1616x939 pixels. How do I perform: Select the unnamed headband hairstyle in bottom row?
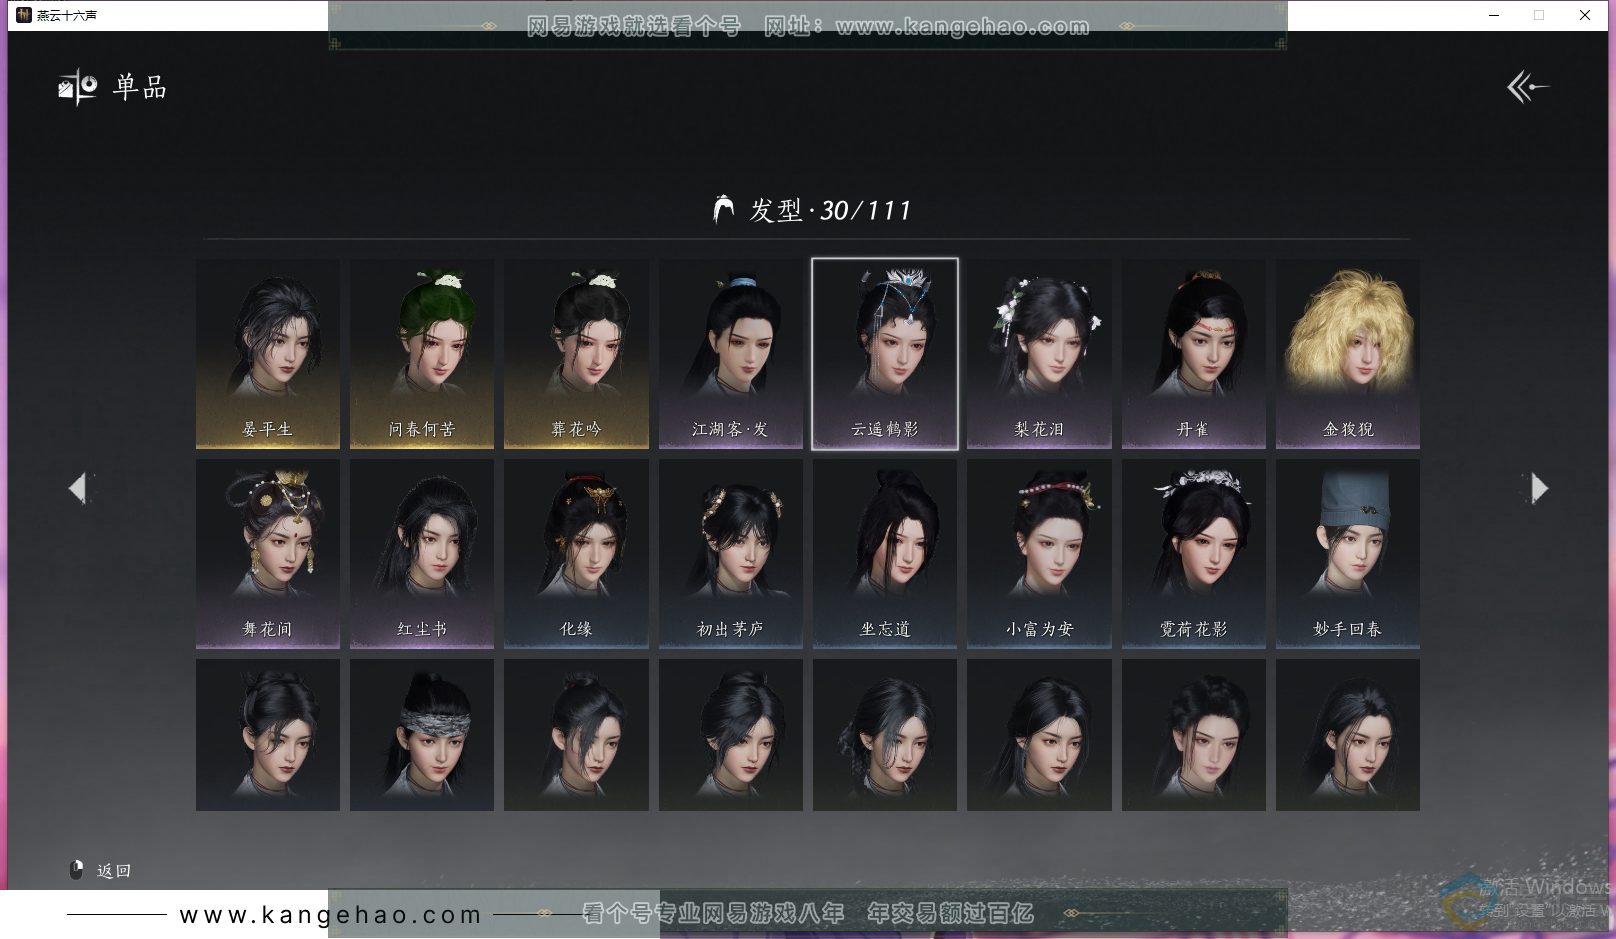[422, 735]
